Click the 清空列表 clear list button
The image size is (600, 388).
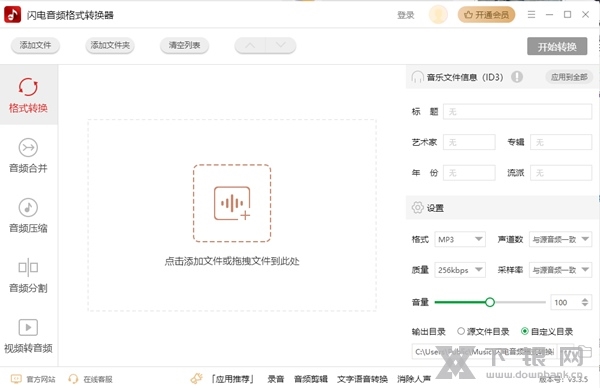[x=184, y=45]
